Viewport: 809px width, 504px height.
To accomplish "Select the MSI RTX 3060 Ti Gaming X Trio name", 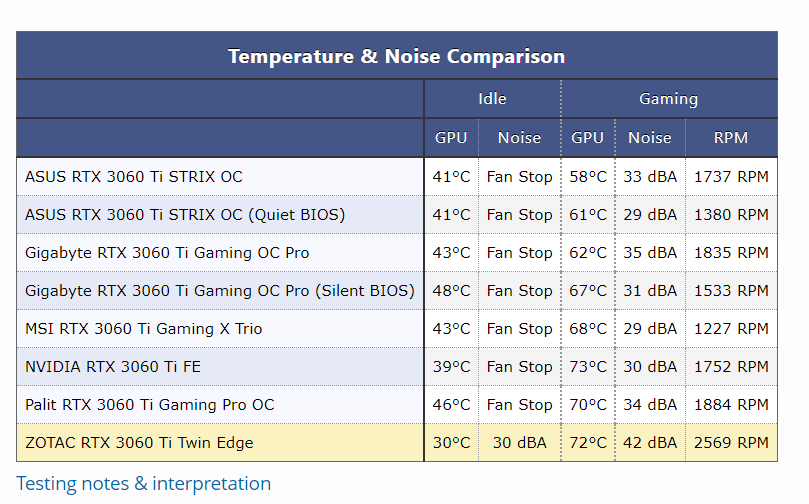I will (x=144, y=329).
